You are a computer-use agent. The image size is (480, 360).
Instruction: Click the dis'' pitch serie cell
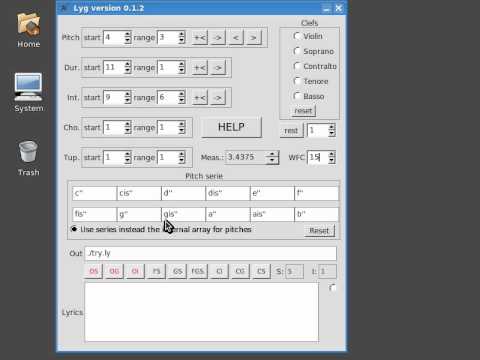click(228, 193)
